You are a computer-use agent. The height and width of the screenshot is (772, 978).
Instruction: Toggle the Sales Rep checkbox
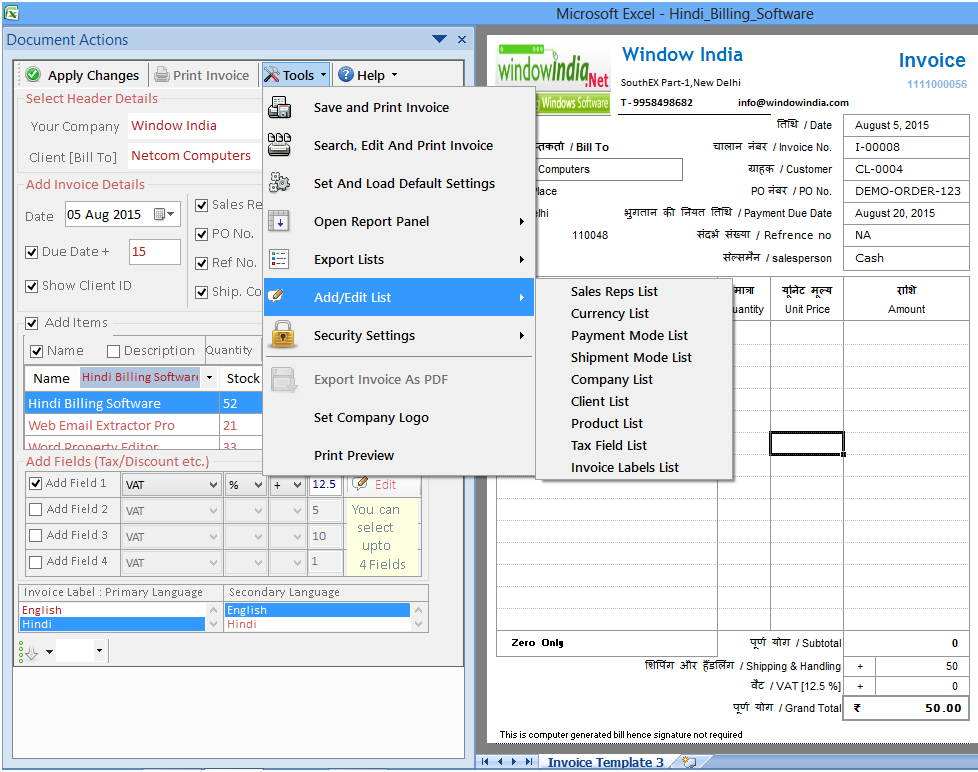pos(201,205)
